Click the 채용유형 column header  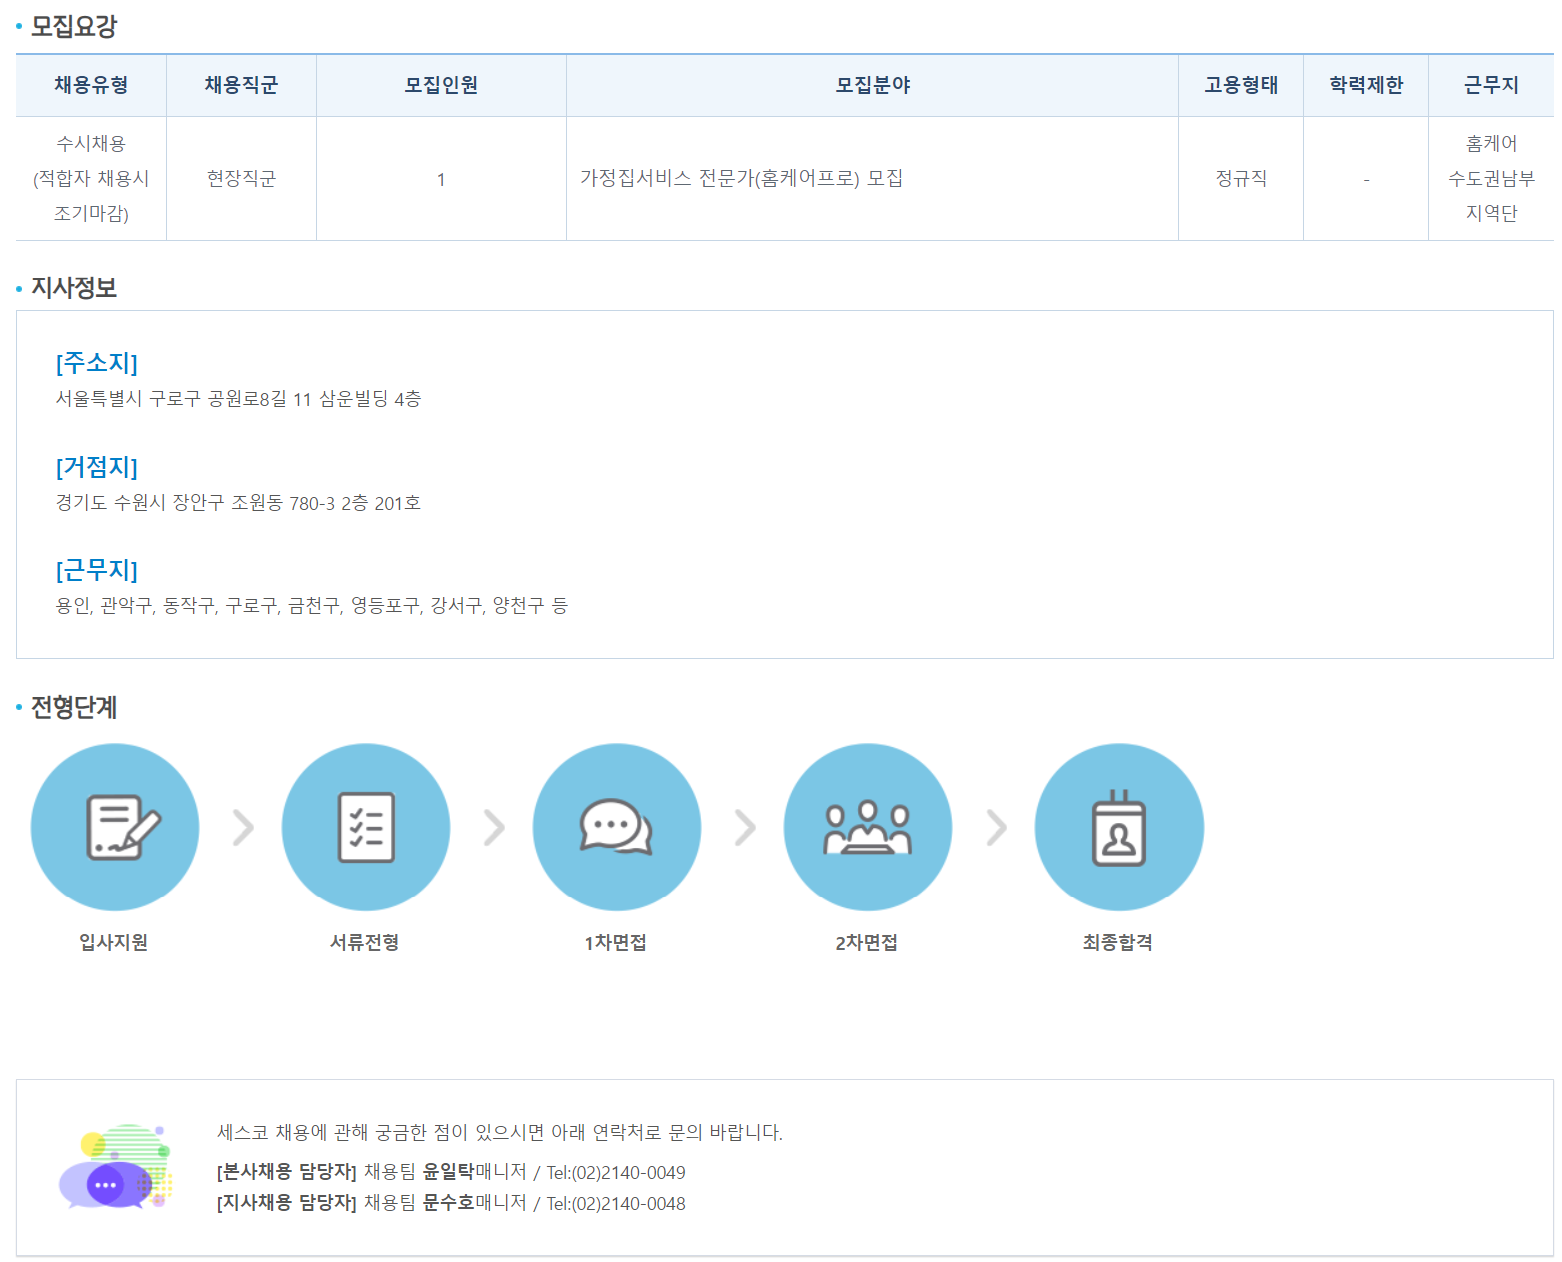point(91,85)
